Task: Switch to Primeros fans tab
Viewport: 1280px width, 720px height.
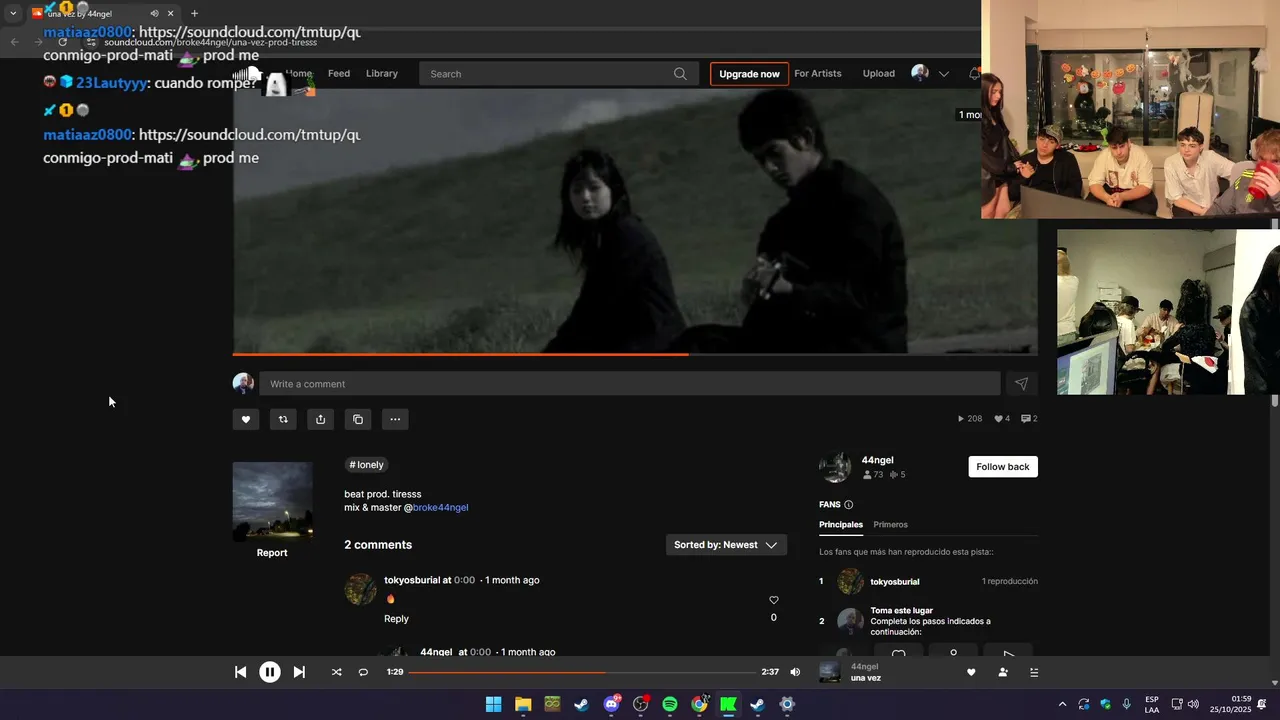Action: click(890, 525)
